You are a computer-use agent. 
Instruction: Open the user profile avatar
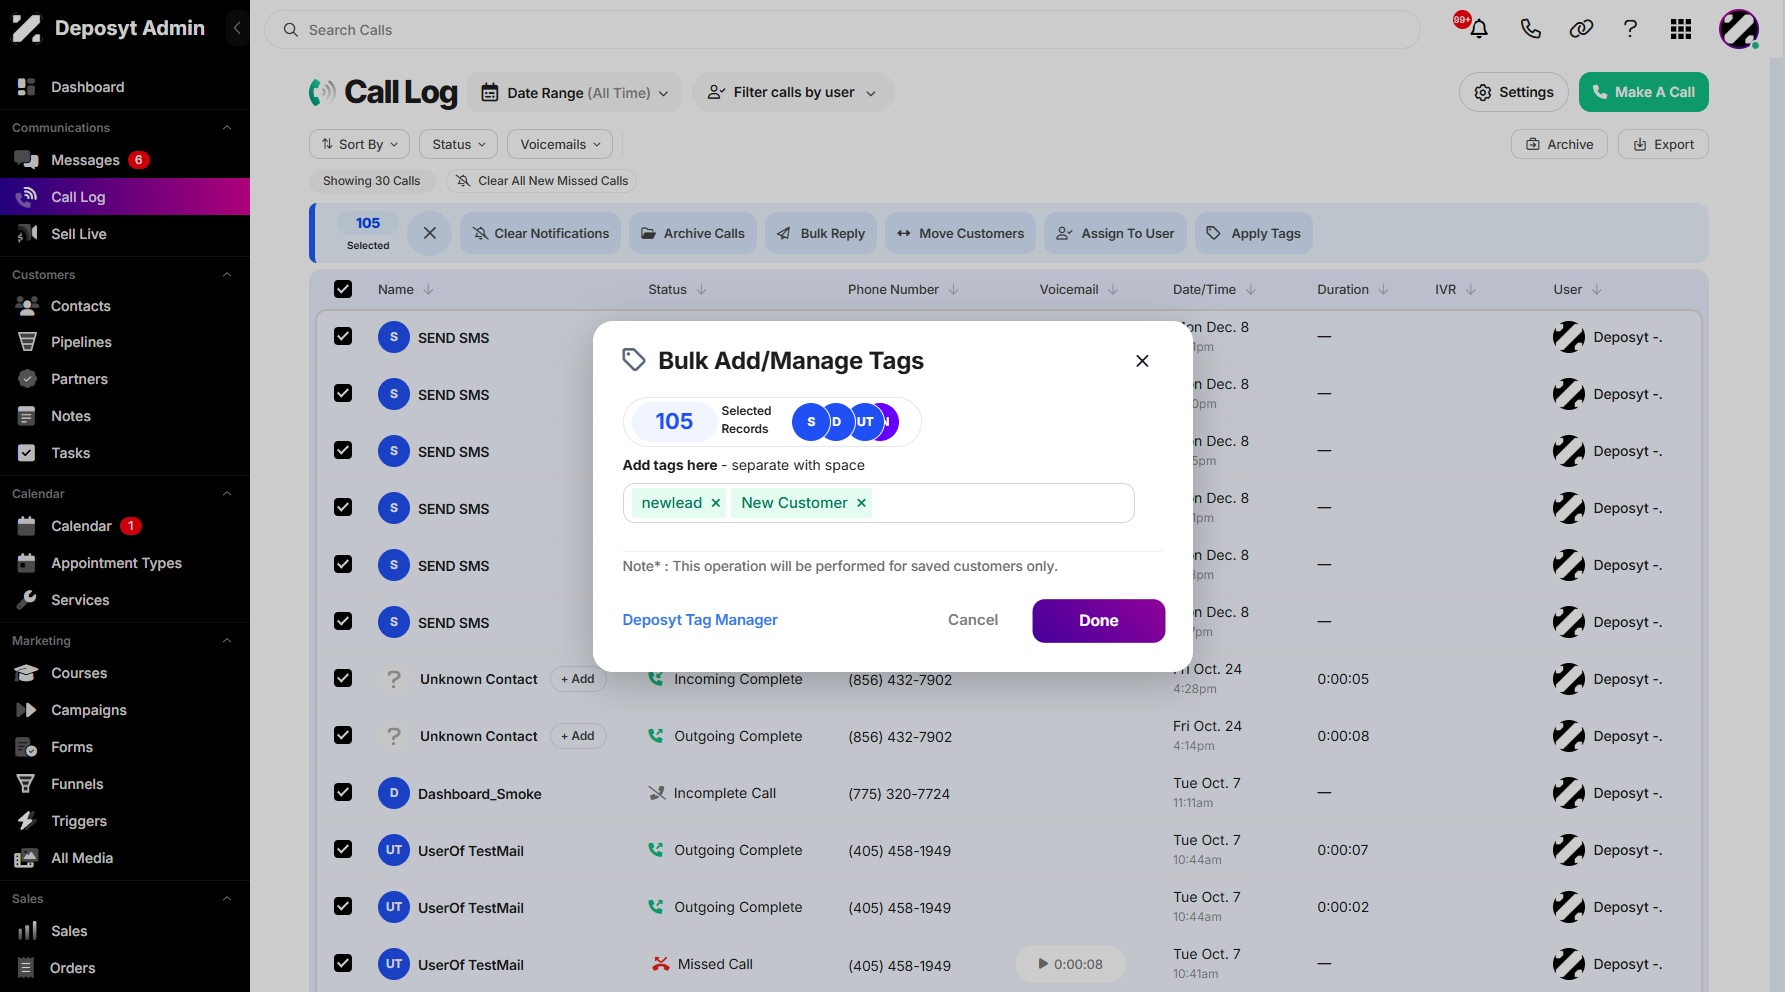[1739, 29]
